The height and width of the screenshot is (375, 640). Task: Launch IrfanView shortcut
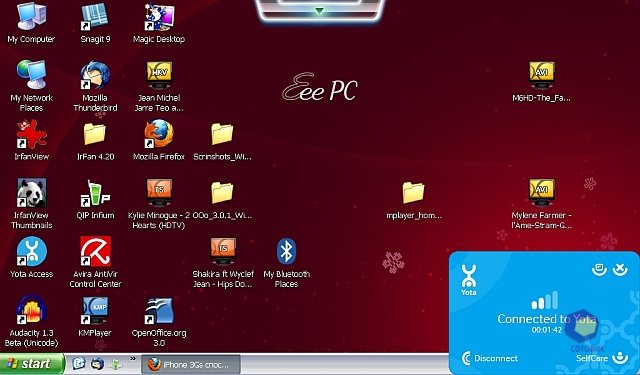[31, 140]
